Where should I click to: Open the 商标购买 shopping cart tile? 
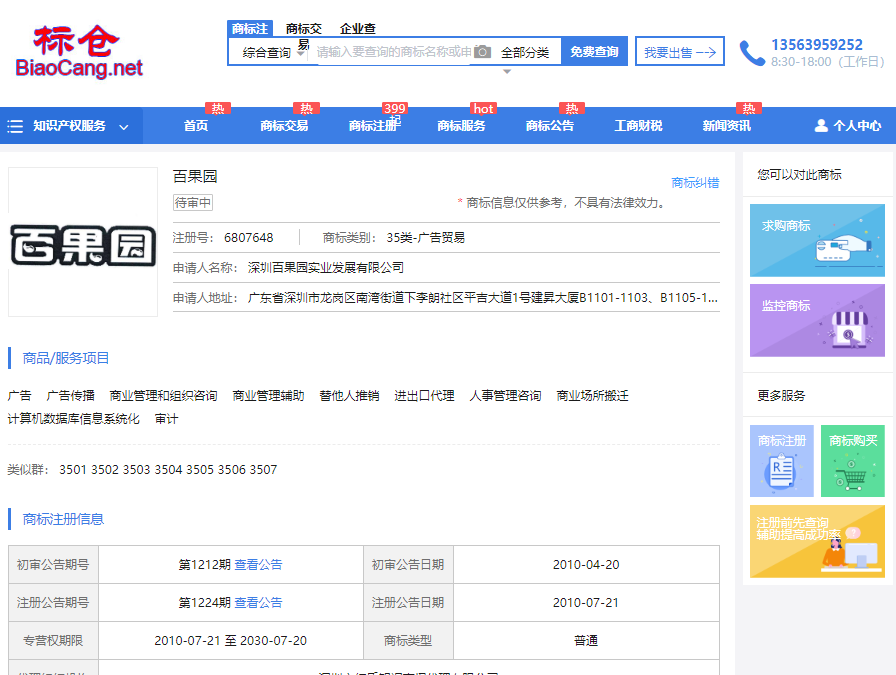[x=853, y=461]
